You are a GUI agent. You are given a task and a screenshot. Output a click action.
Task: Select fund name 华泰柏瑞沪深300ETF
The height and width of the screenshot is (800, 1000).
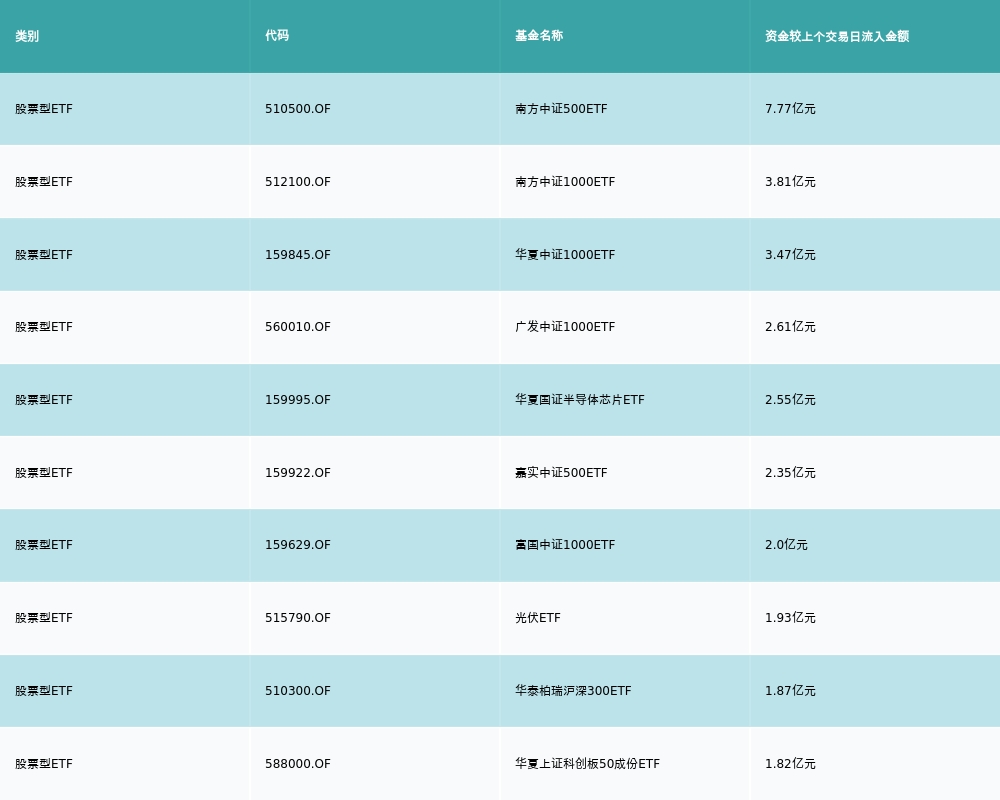(x=573, y=691)
